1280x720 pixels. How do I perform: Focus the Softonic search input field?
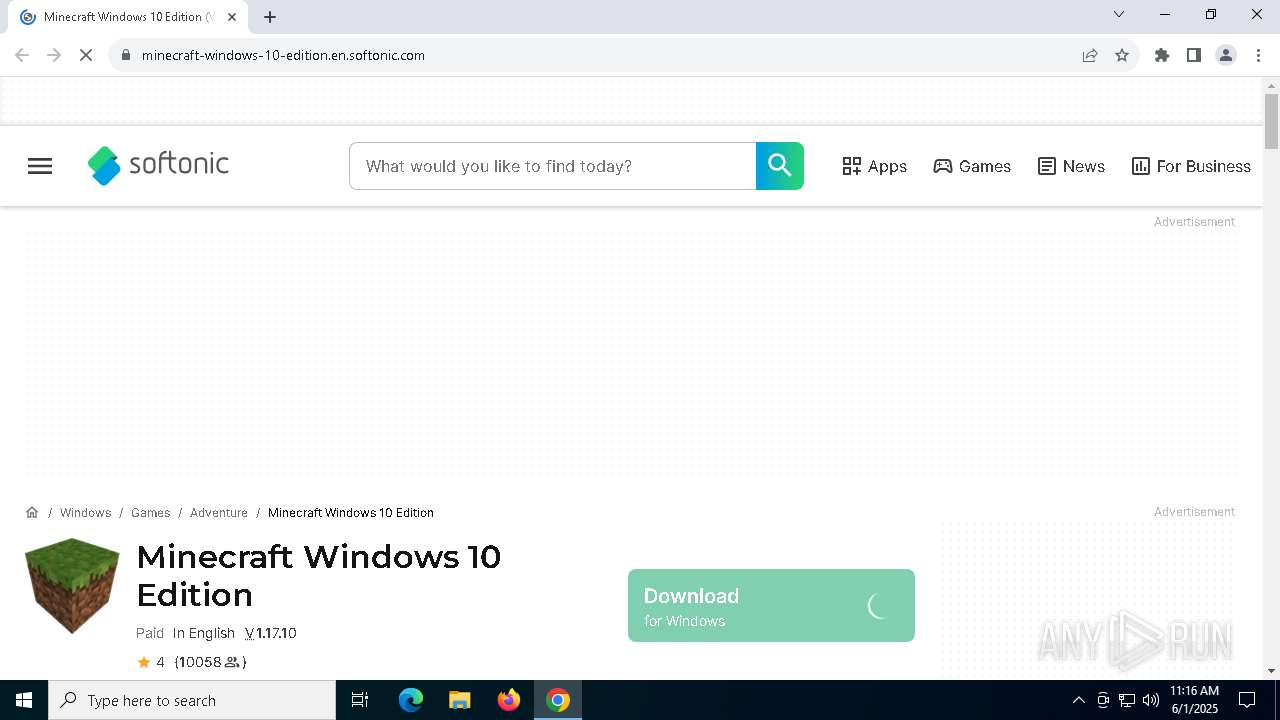[552, 166]
